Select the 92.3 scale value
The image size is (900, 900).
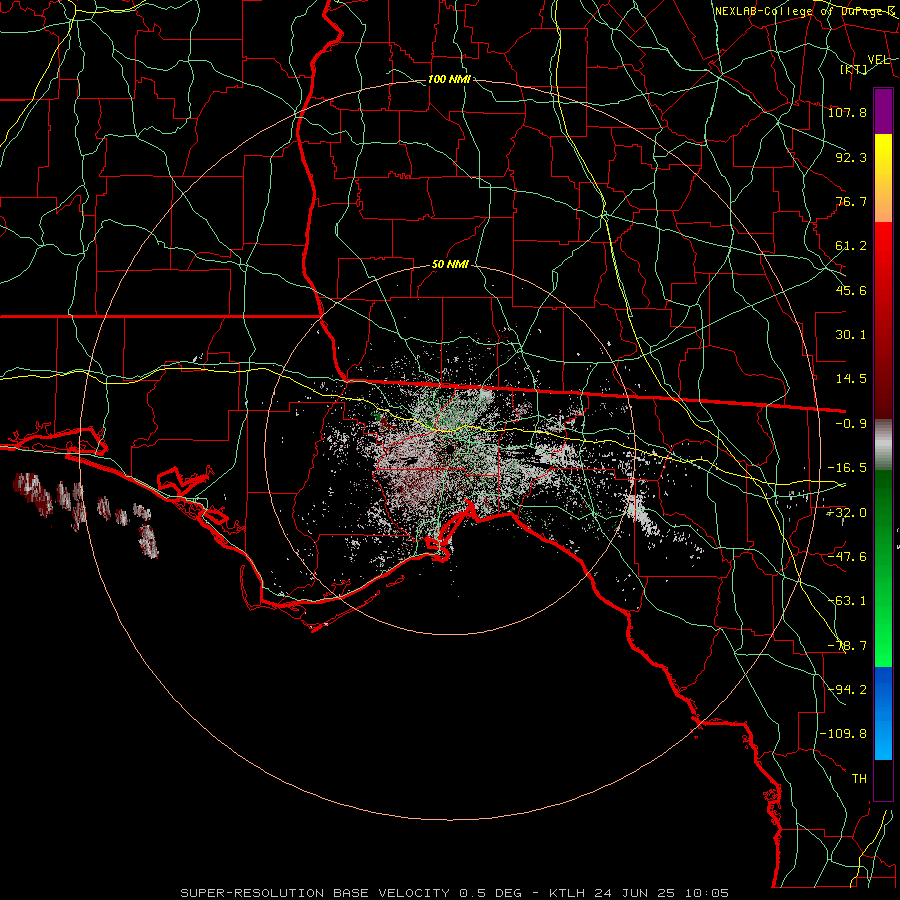pos(851,157)
